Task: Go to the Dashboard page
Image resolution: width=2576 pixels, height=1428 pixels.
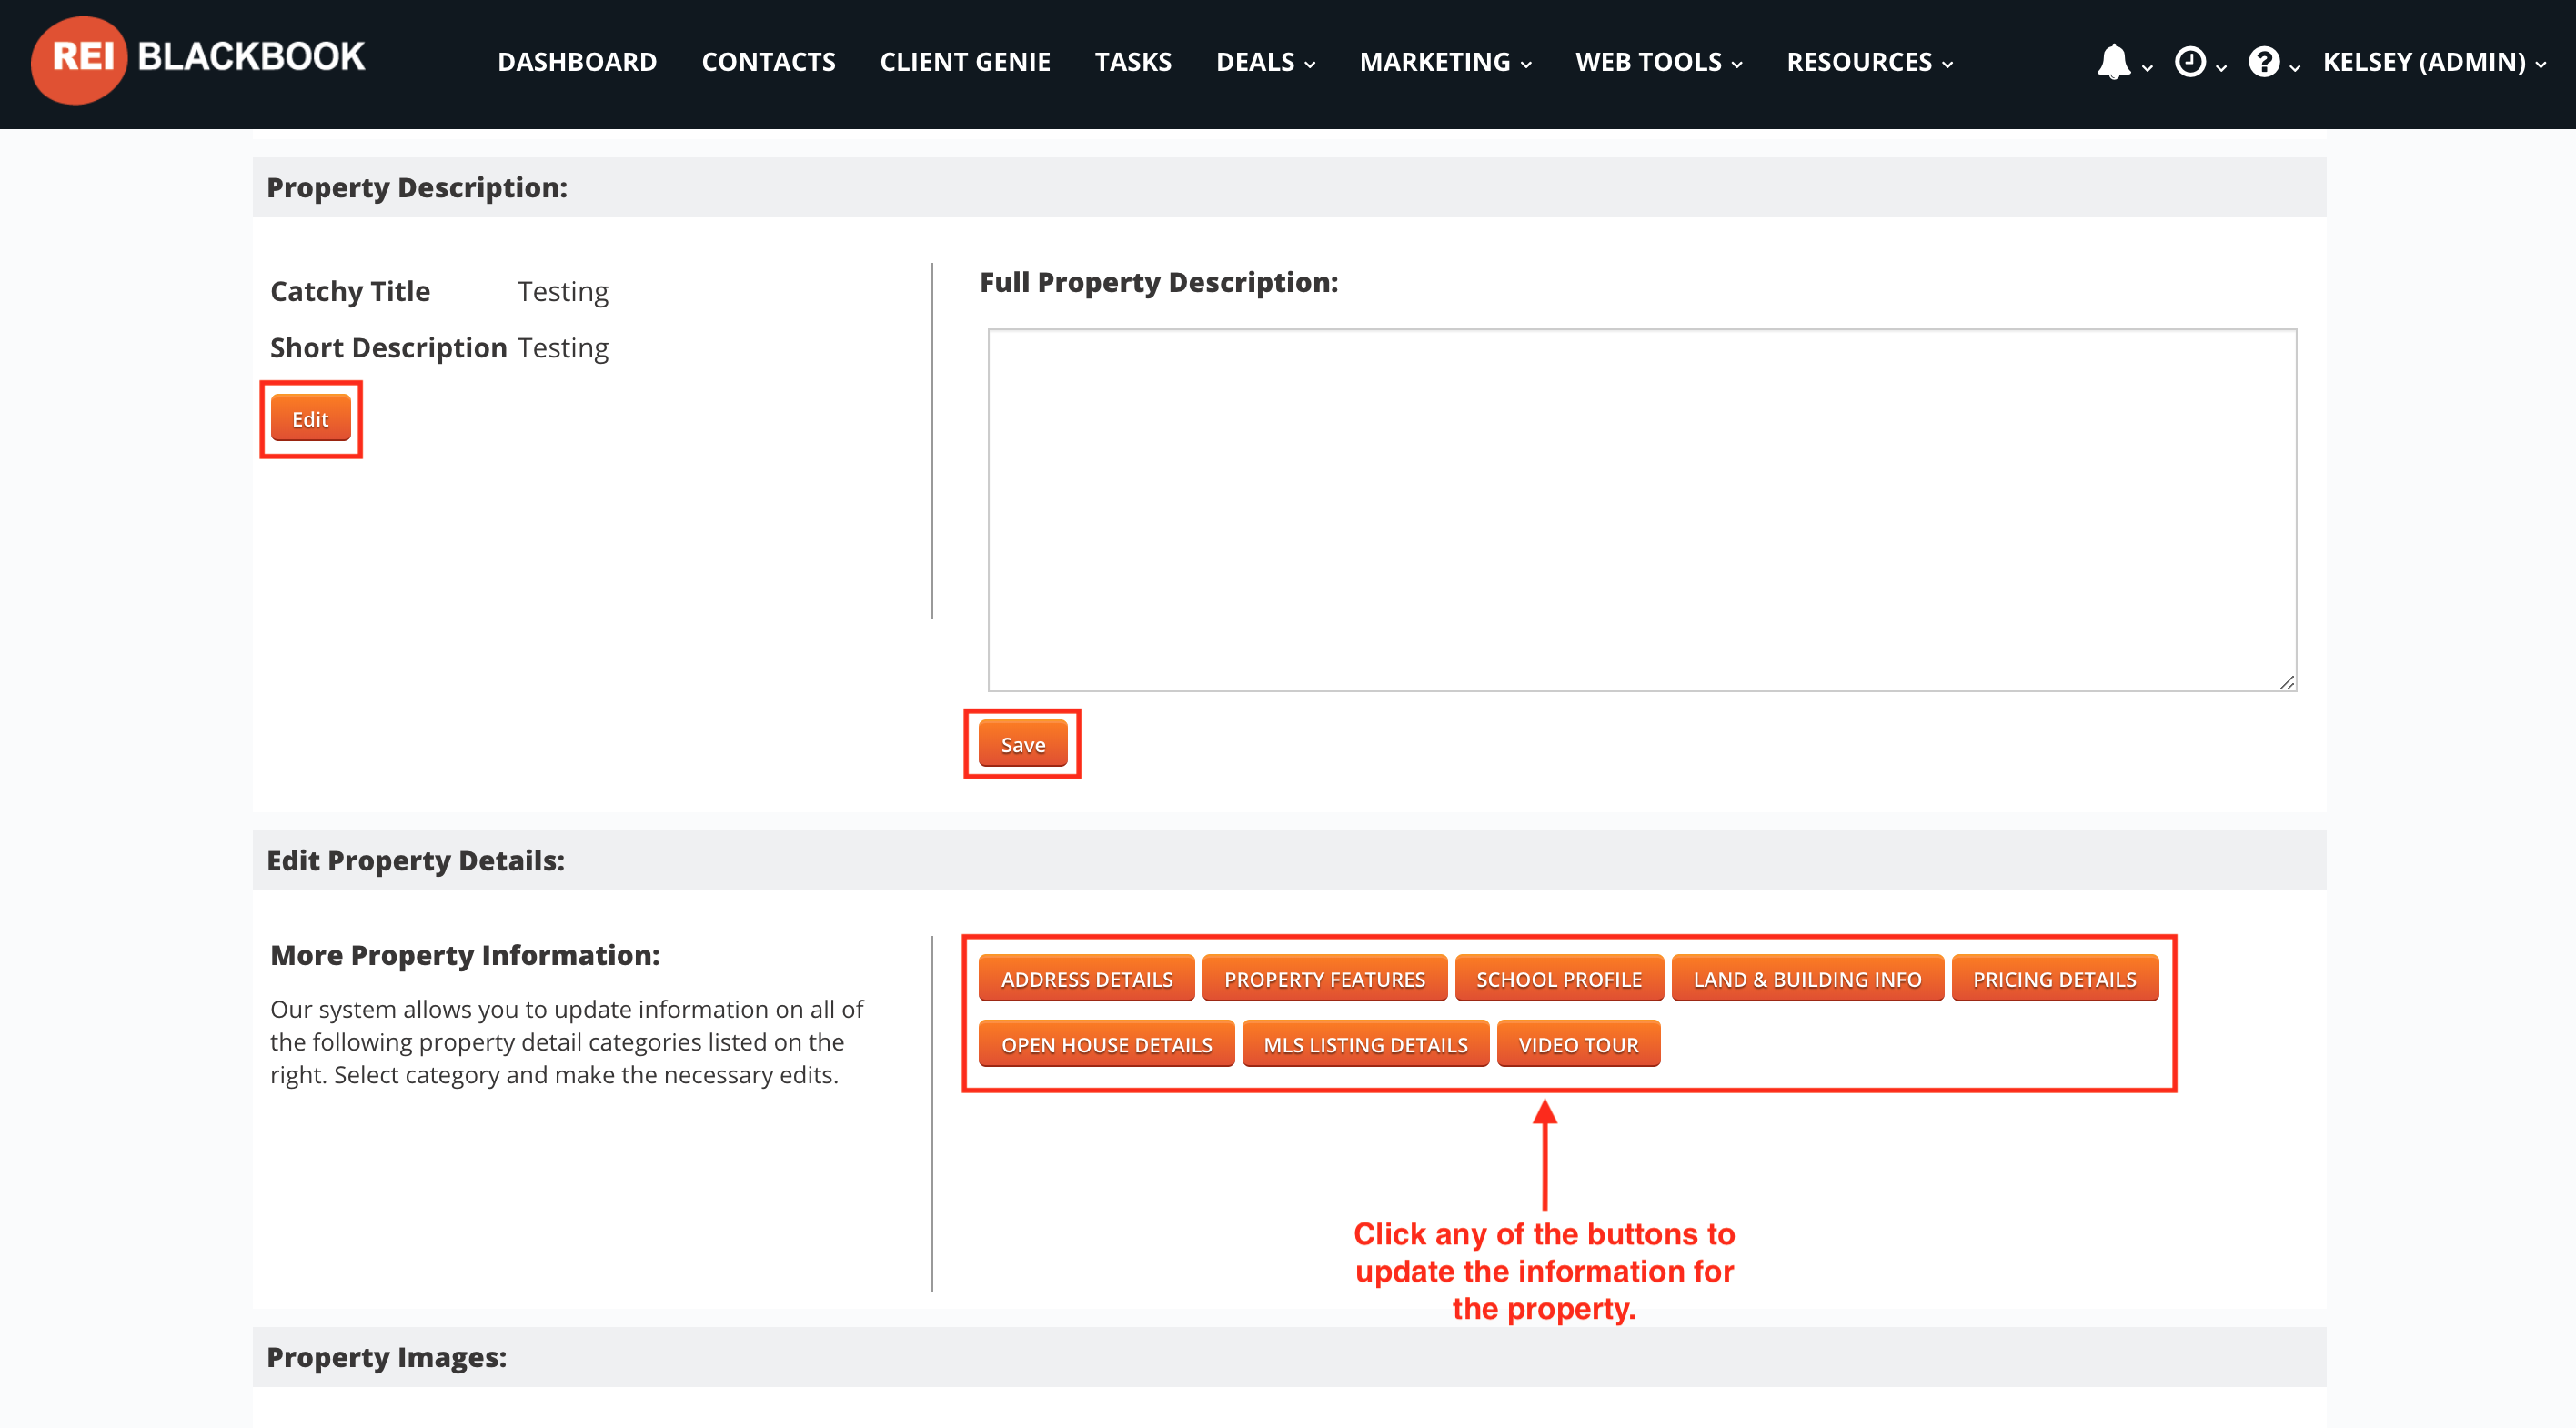Action: click(x=577, y=62)
